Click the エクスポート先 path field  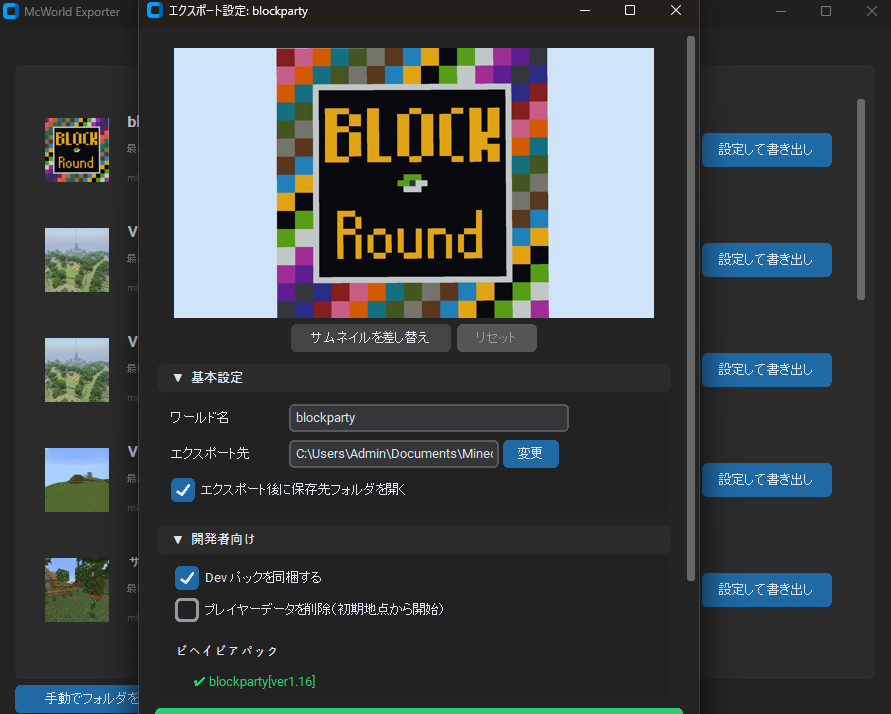[394, 454]
